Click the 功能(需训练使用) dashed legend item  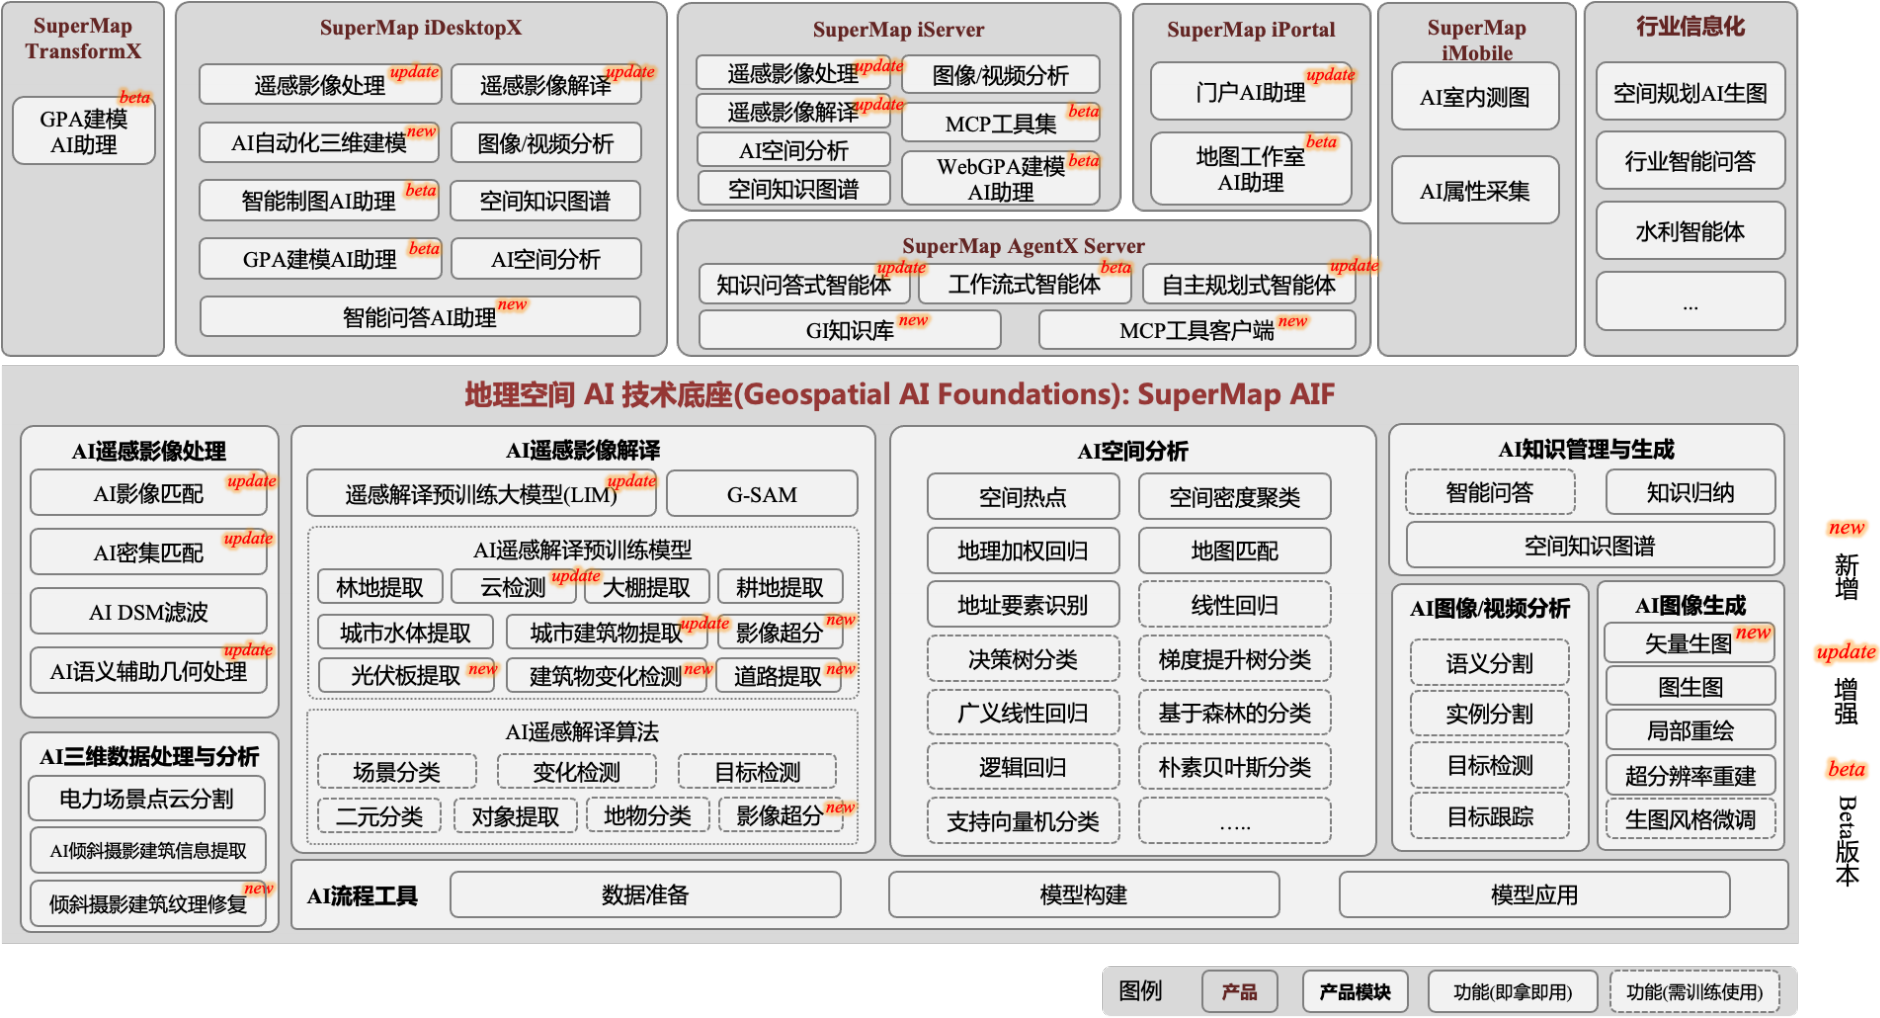click(1694, 991)
